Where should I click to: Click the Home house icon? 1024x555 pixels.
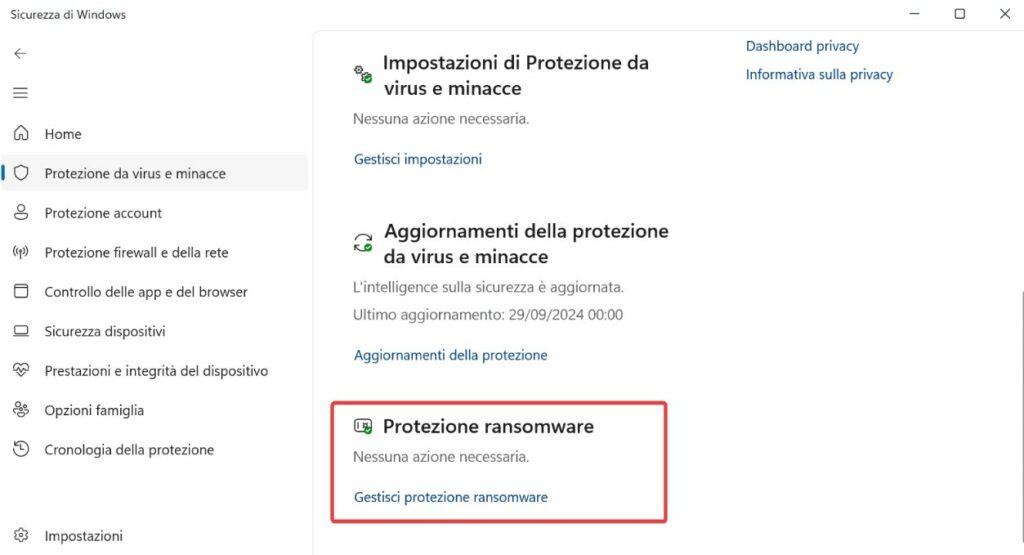point(21,133)
